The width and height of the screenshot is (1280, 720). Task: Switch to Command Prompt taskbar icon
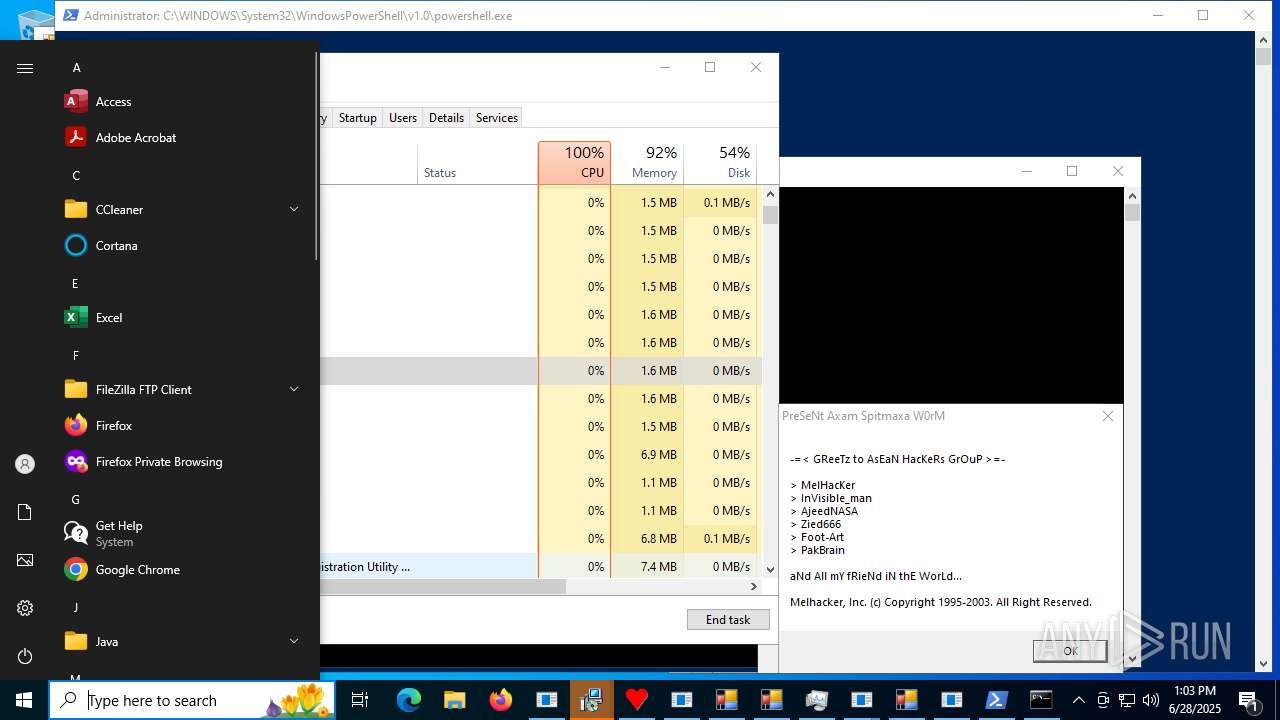[x=1042, y=700]
